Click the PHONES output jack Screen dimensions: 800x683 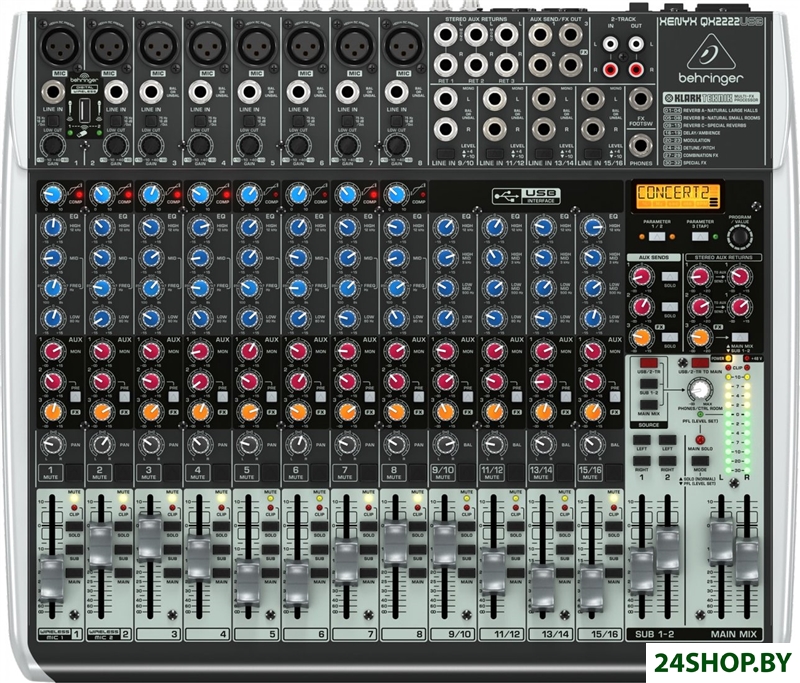[640, 146]
